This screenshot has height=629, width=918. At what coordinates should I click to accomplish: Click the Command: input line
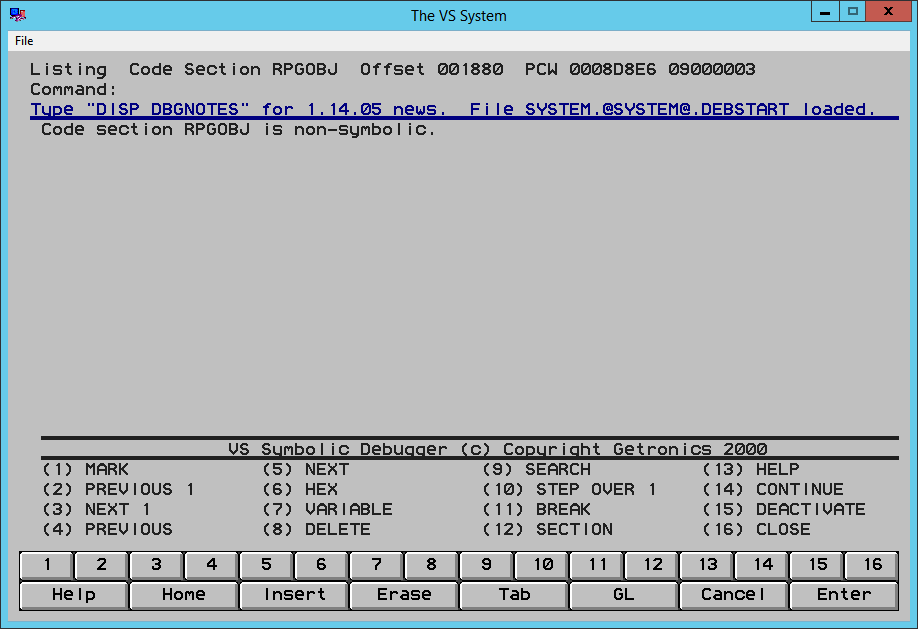[464, 90]
